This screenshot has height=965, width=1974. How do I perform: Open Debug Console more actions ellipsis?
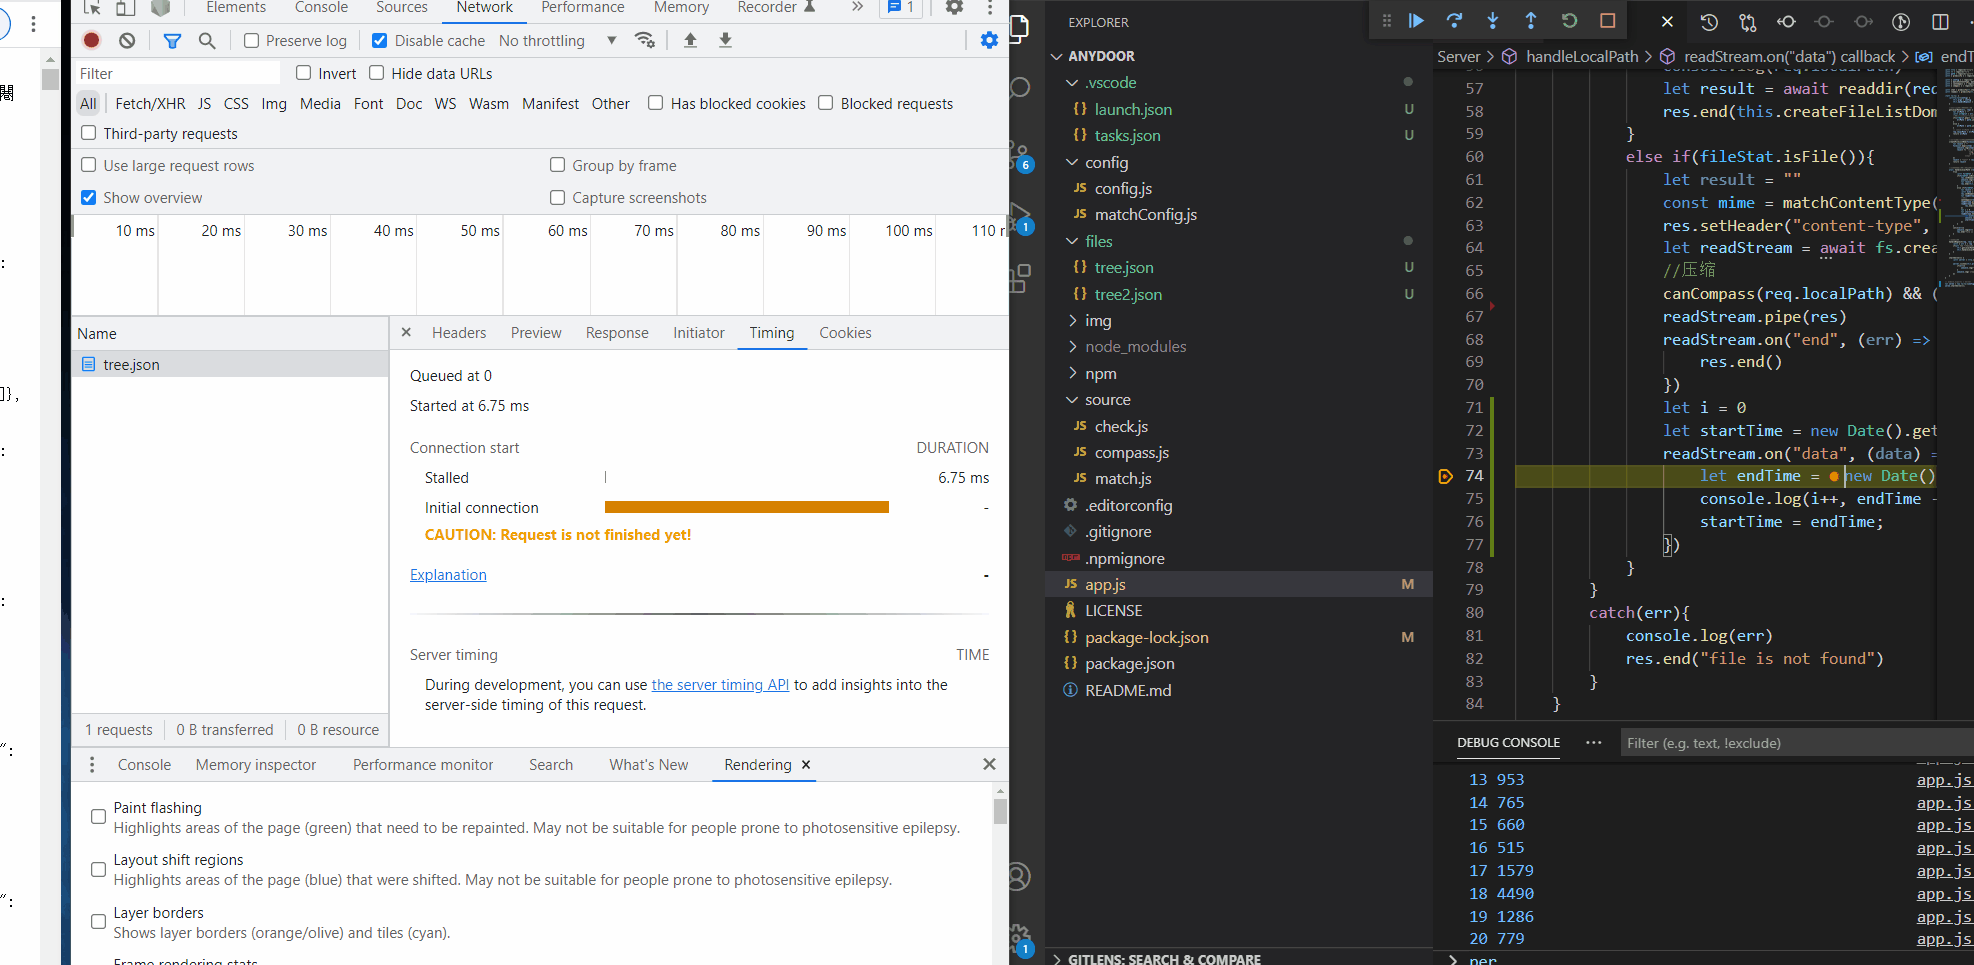tap(1593, 742)
